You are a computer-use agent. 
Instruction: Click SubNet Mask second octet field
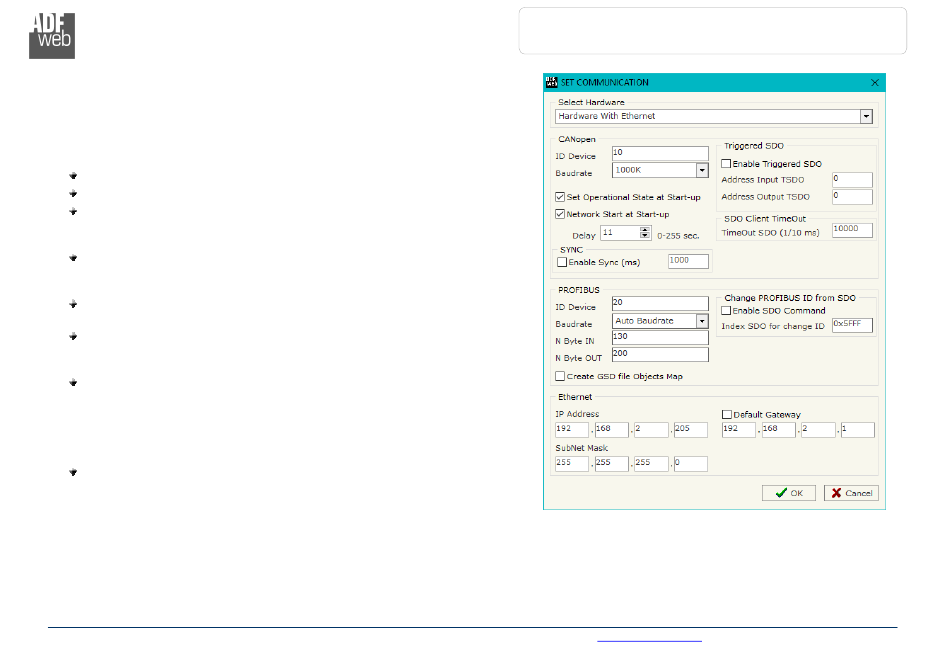(x=611, y=463)
